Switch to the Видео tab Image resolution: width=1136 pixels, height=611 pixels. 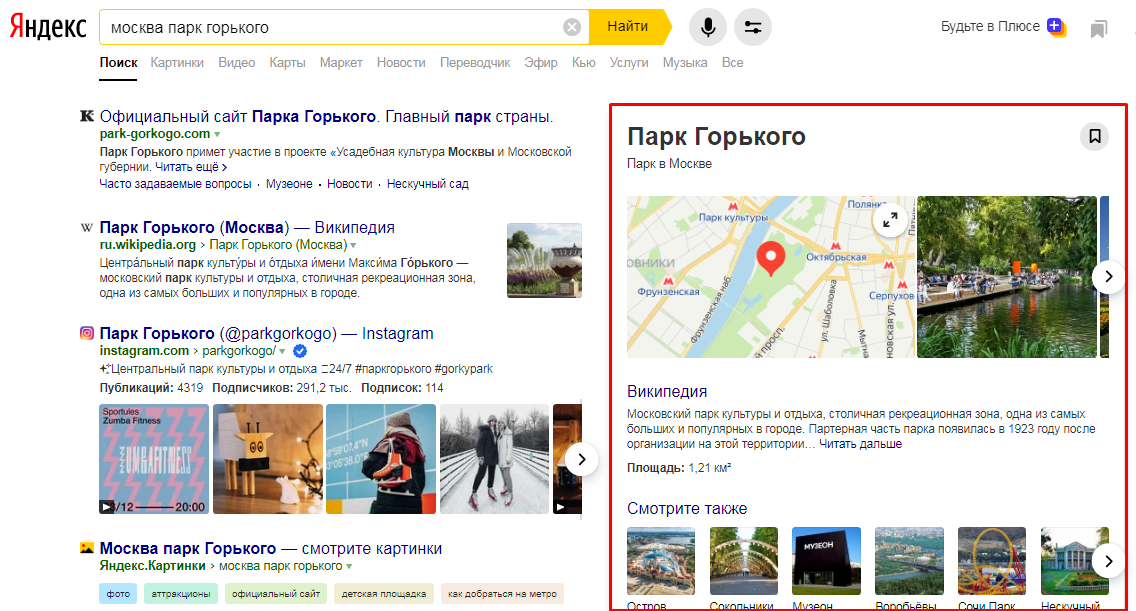tap(236, 62)
